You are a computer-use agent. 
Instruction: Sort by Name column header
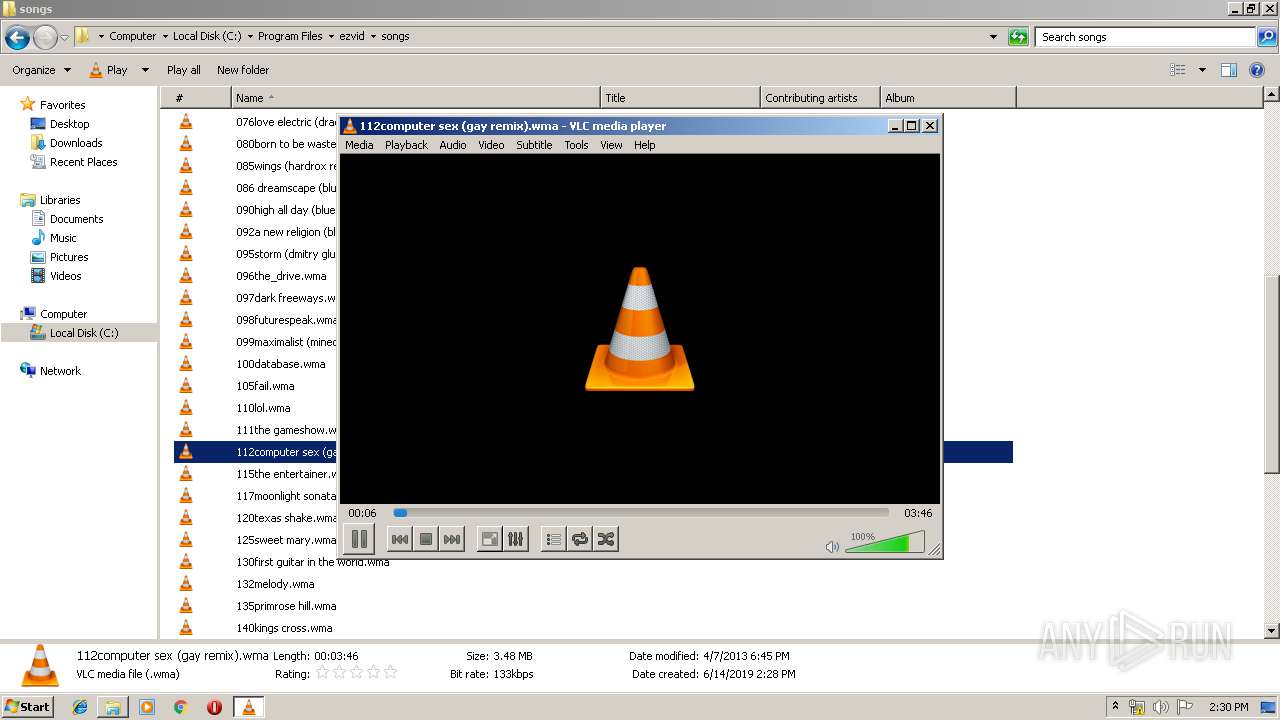coord(416,98)
